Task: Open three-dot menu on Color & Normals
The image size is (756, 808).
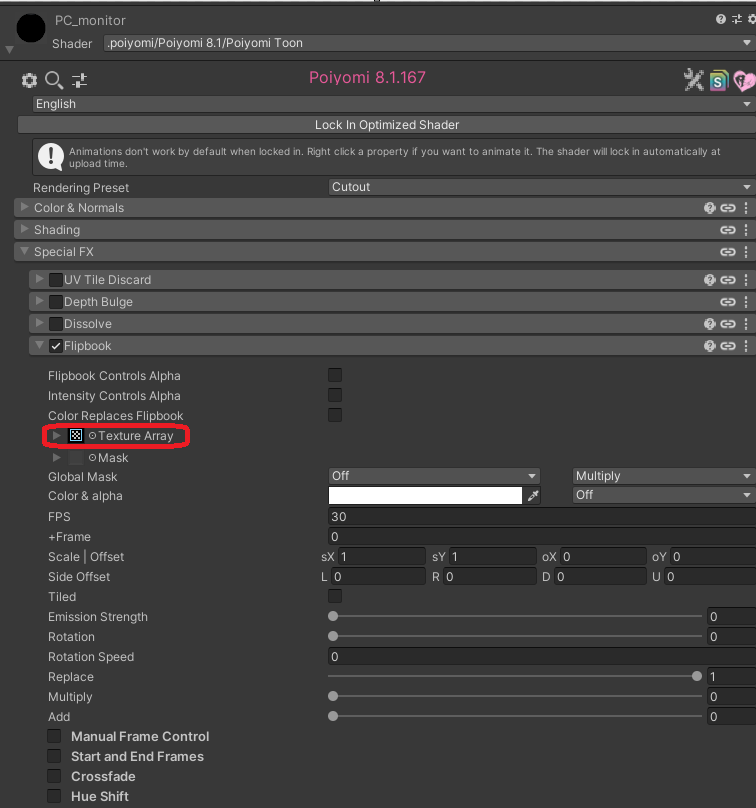Action: click(746, 208)
